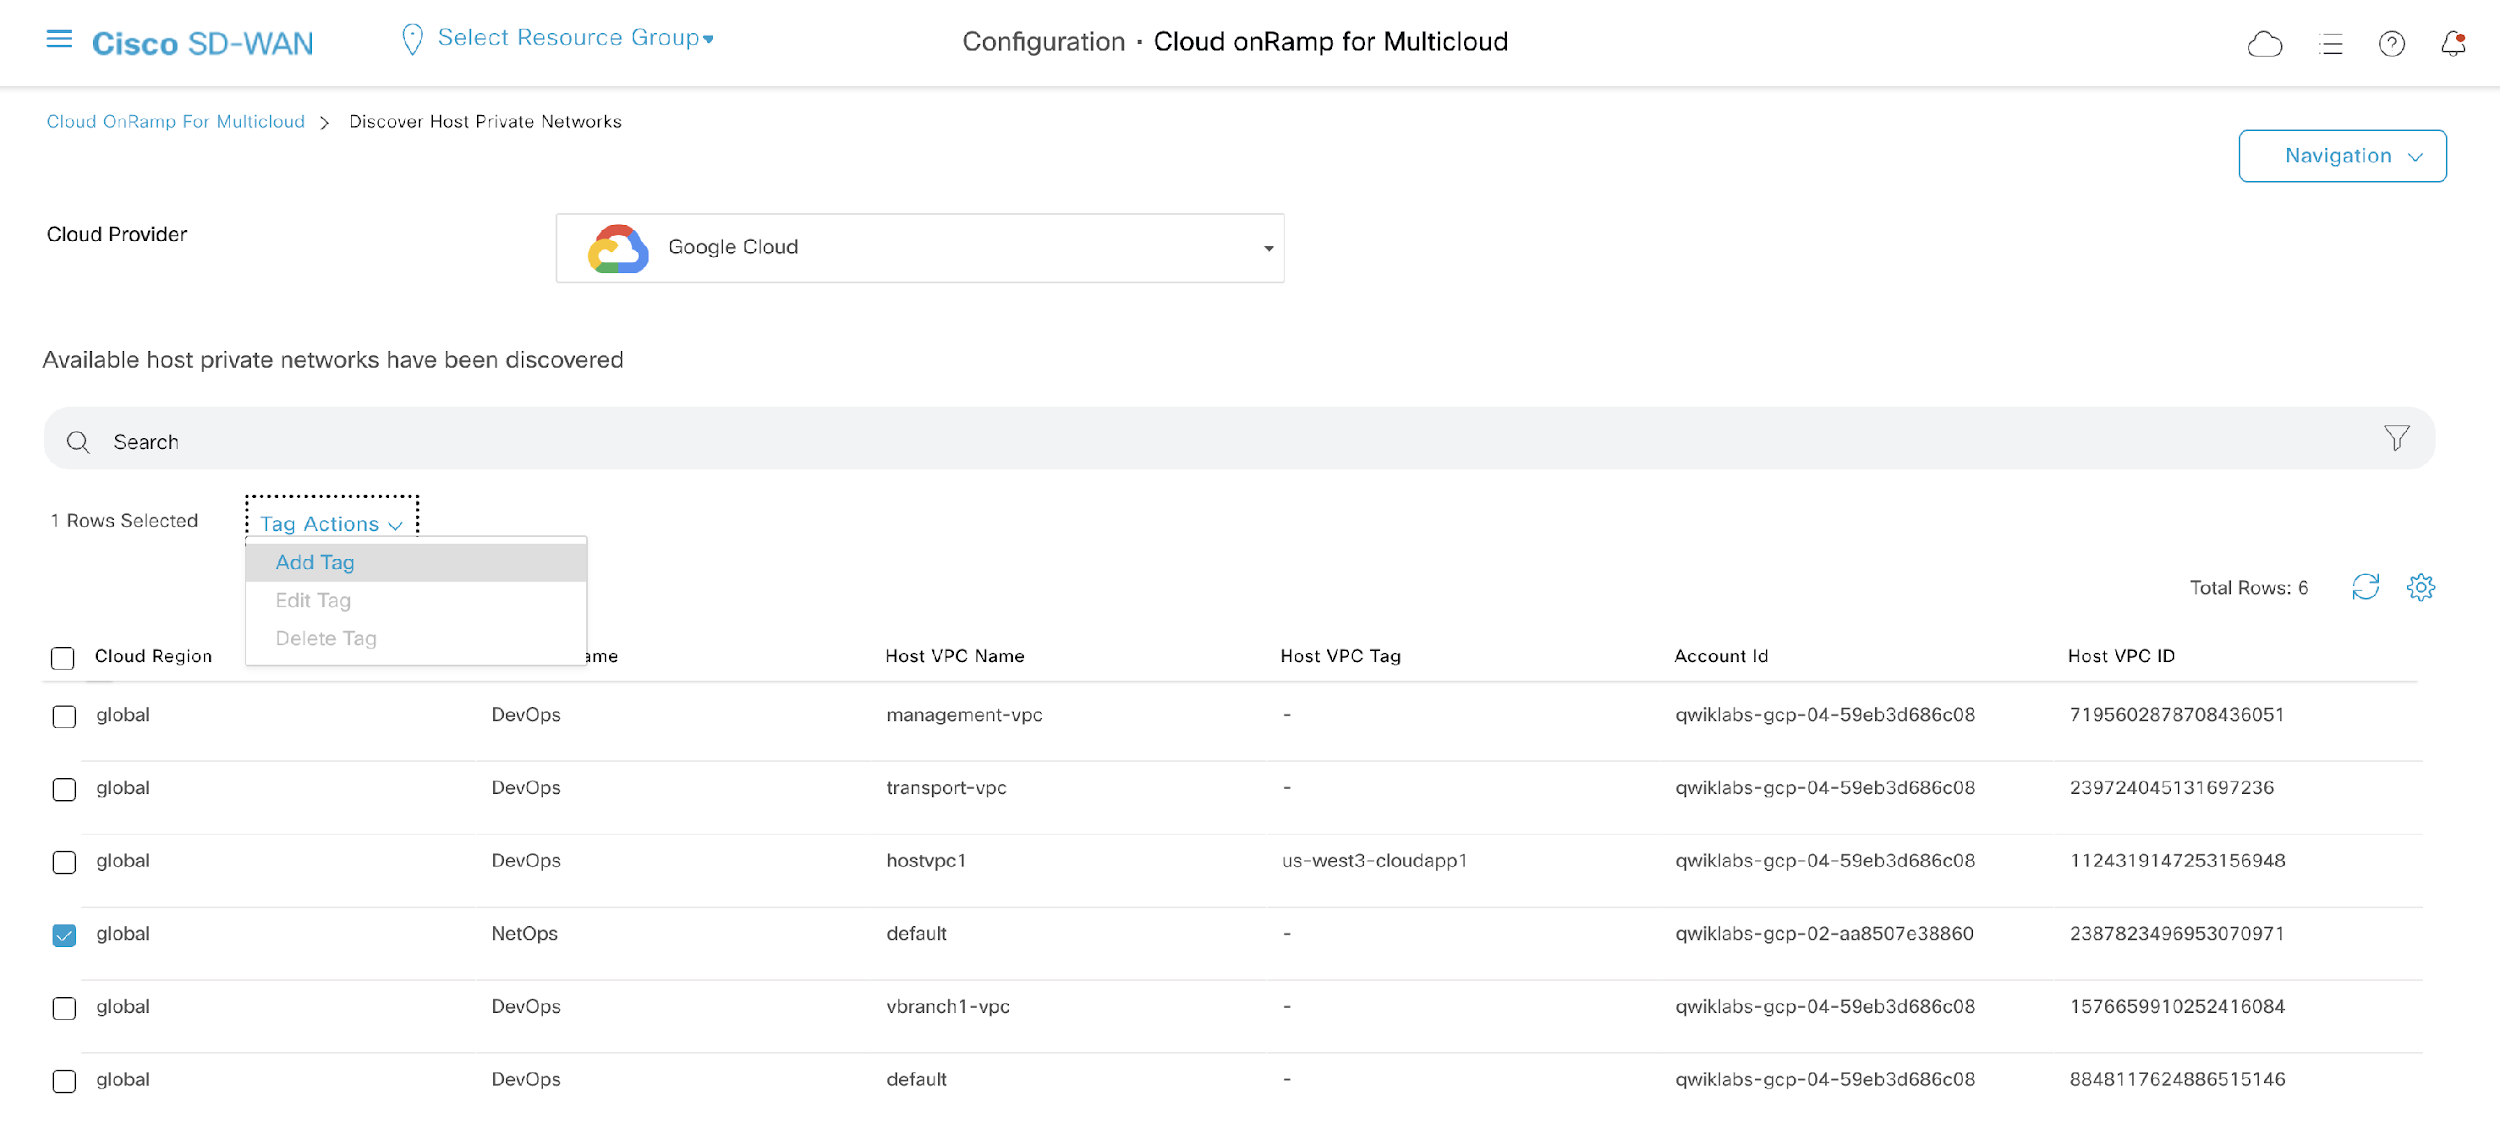Click account id qwiklabs-gcp-02-aa8507e38860
Image resolution: width=2500 pixels, height=1123 pixels.
pyautogui.click(x=1824, y=934)
